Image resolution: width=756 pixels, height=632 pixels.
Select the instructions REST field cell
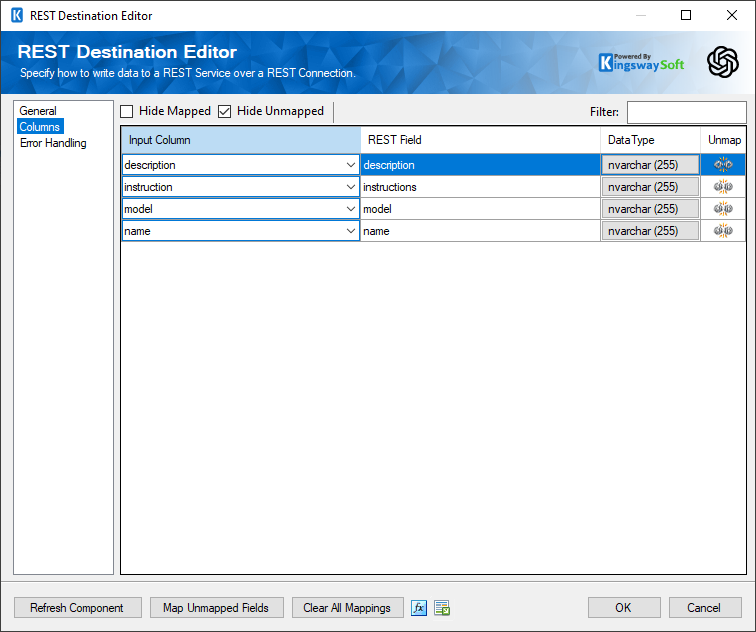click(480, 187)
